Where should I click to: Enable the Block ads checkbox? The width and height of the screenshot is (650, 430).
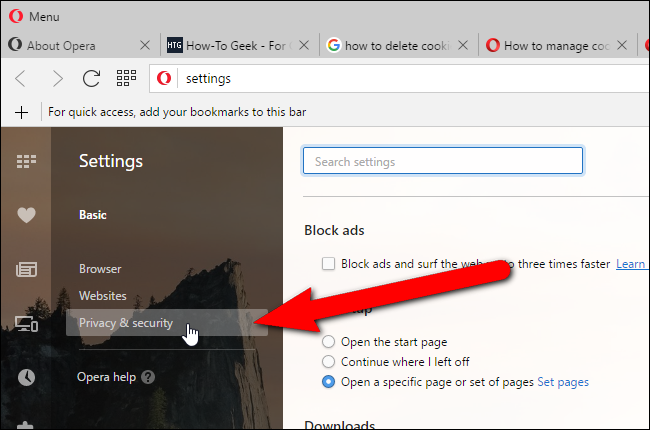[328, 264]
